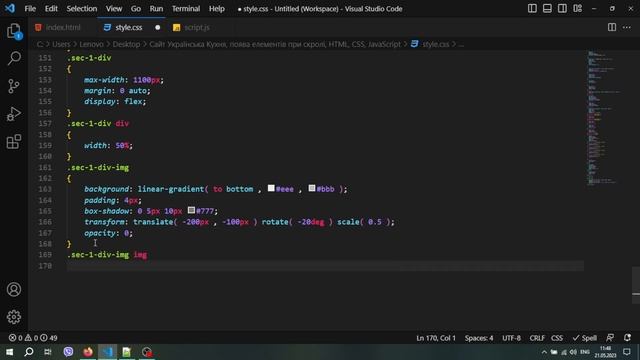Switch to the script.js tab
Screen dimensions: 640x360
(x=196, y=27)
